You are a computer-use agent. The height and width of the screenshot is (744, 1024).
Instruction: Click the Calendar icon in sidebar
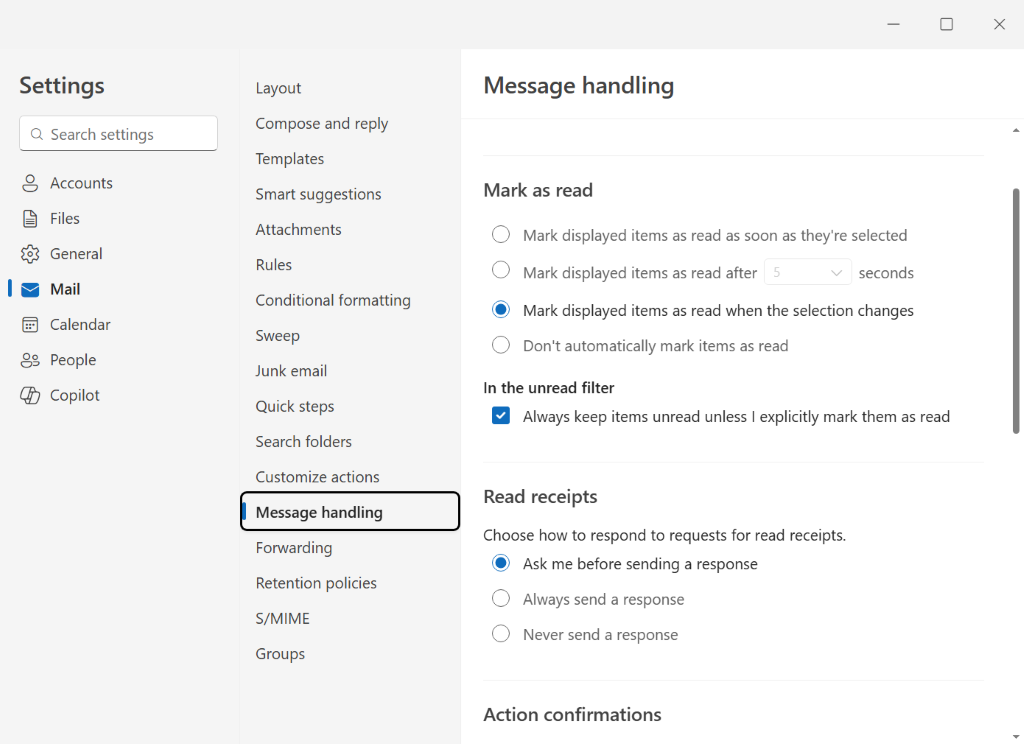[30, 325]
